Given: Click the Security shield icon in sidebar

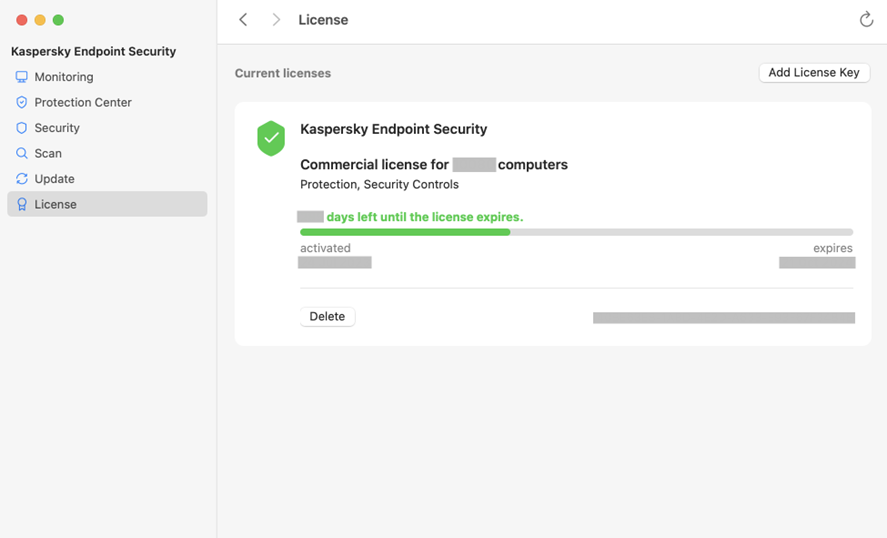Looking at the screenshot, I should coord(22,128).
